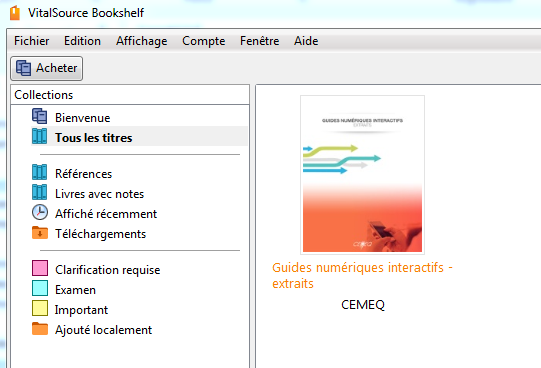Viewport: 541px width, 368px height.
Task: Select Clarification requise highlighter label
Action: tap(107, 270)
